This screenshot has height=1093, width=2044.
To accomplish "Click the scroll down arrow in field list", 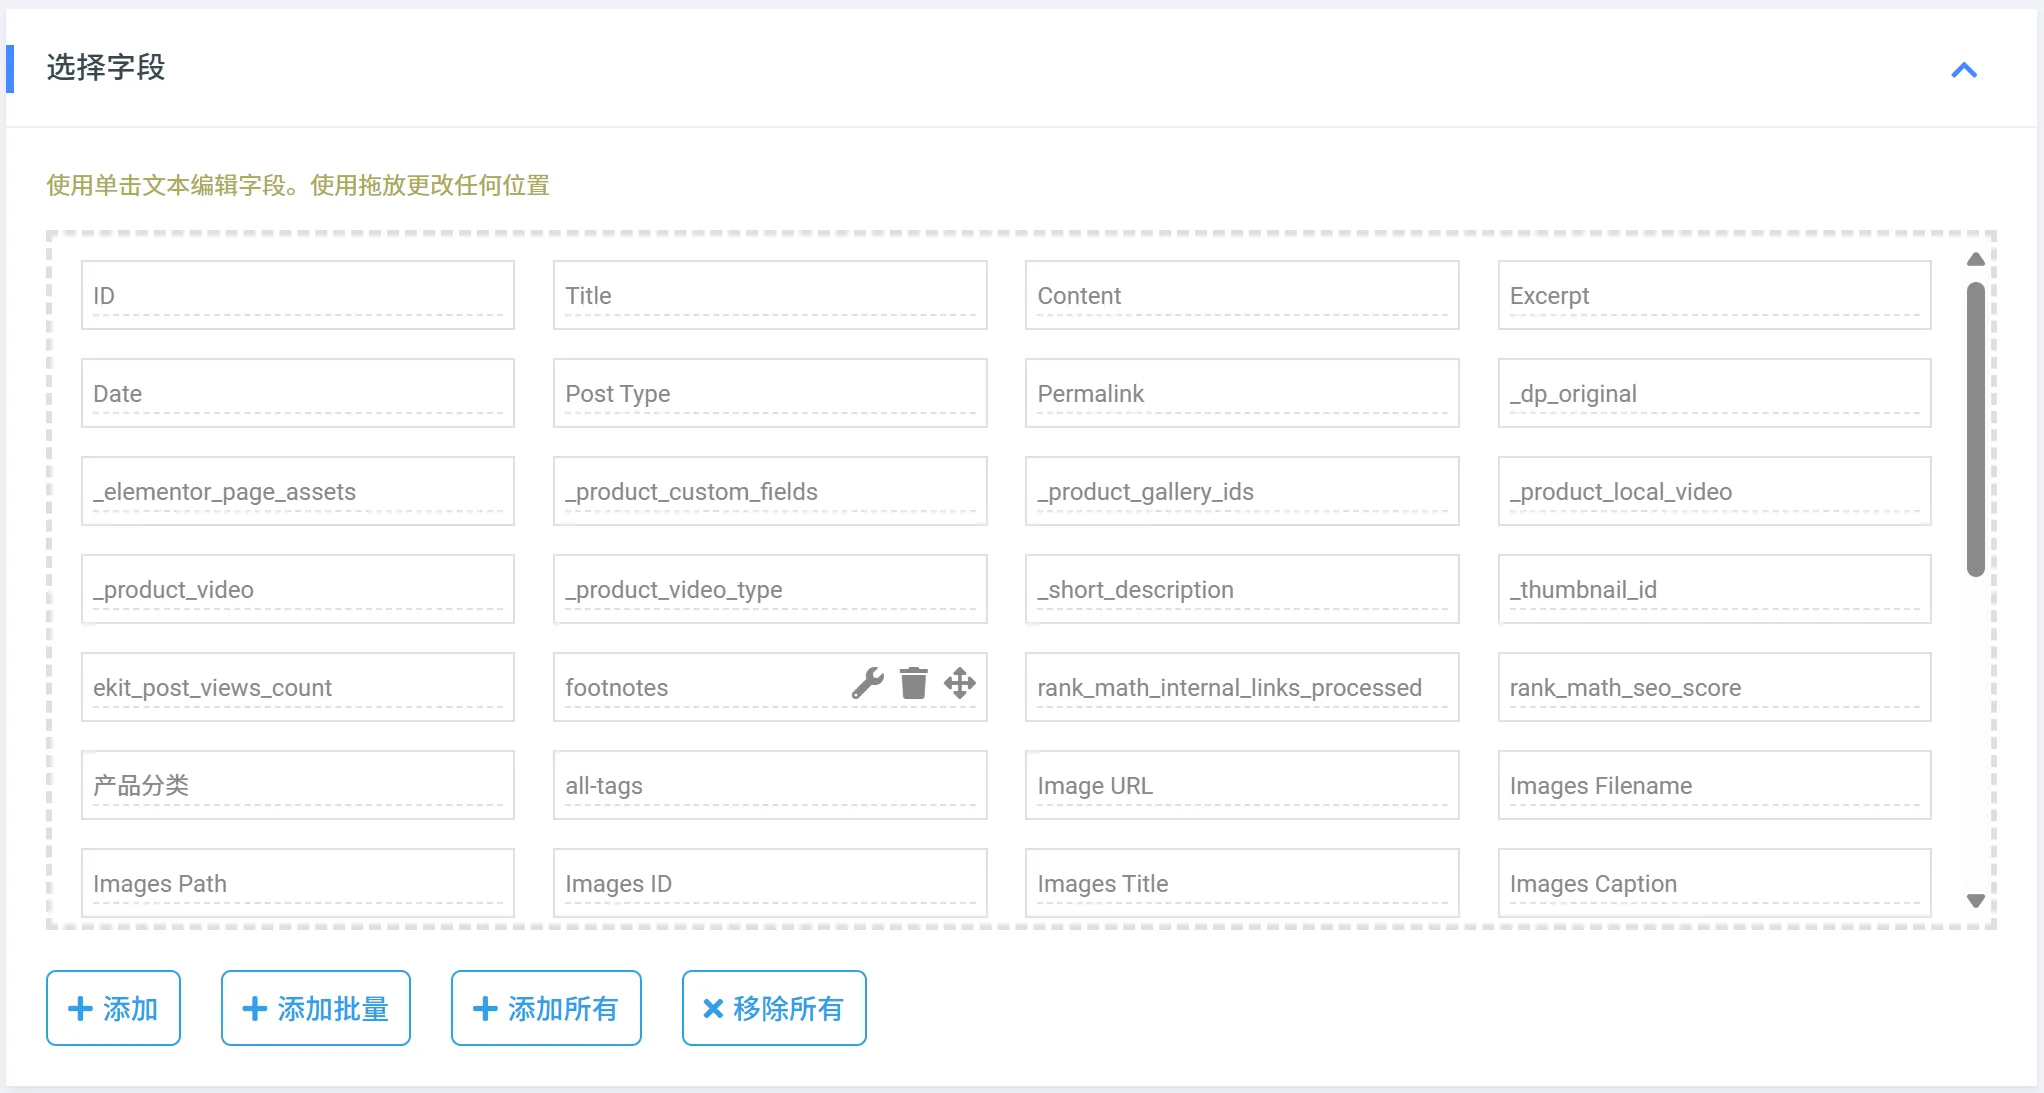I will (x=1975, y=901).
